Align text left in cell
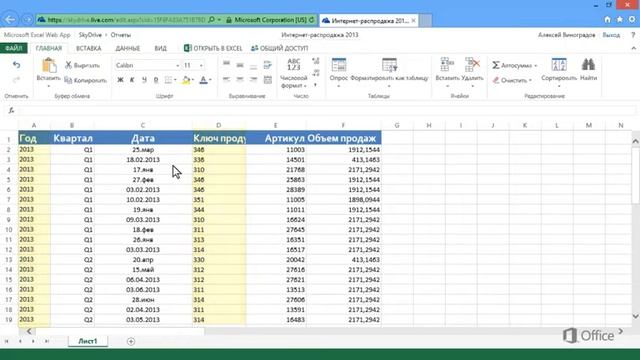The width and height of the screenshot is (640, 360). tap(227, 80)
